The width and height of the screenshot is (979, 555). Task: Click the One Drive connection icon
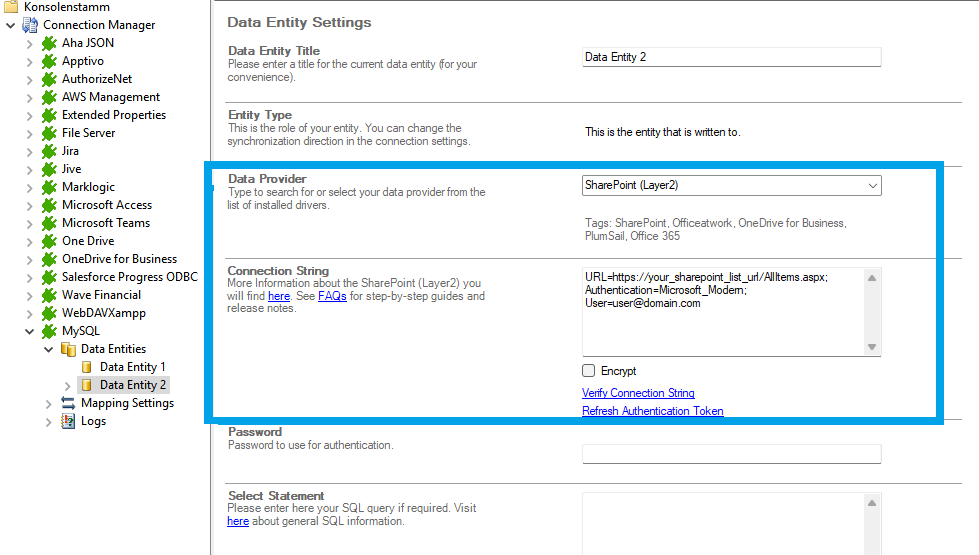49,241
